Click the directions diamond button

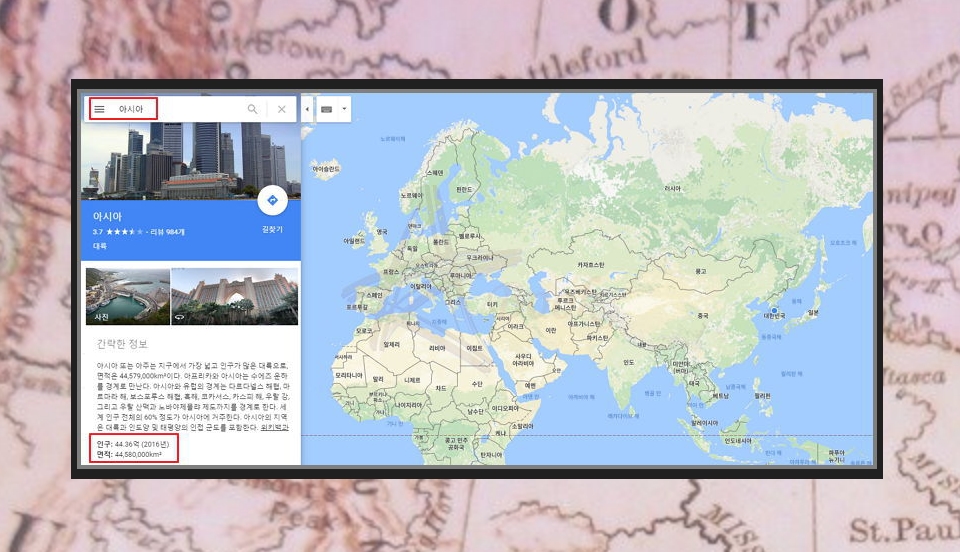(x=272, y=200)
